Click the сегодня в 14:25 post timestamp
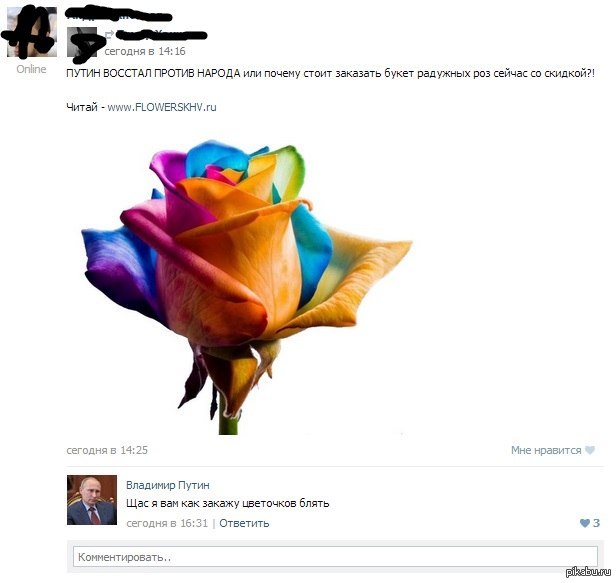The height and width of the screenshot is (583, 616). 107,450
